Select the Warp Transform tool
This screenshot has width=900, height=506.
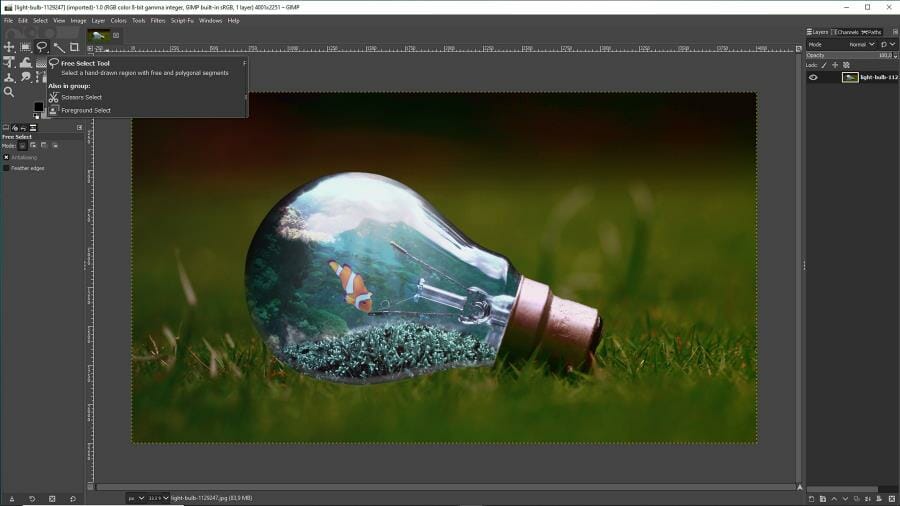click(x=25, y=62)
